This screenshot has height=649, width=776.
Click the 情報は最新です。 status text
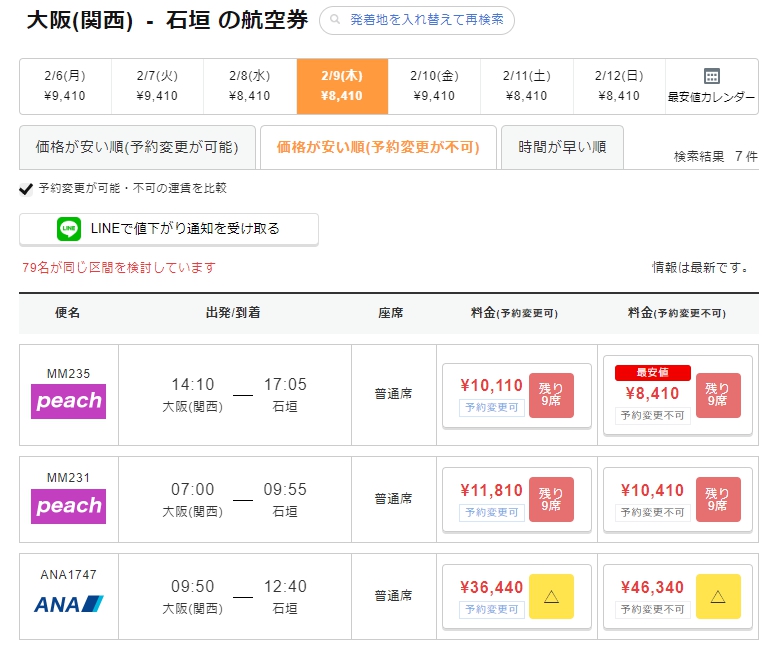(x=700, y=268)
